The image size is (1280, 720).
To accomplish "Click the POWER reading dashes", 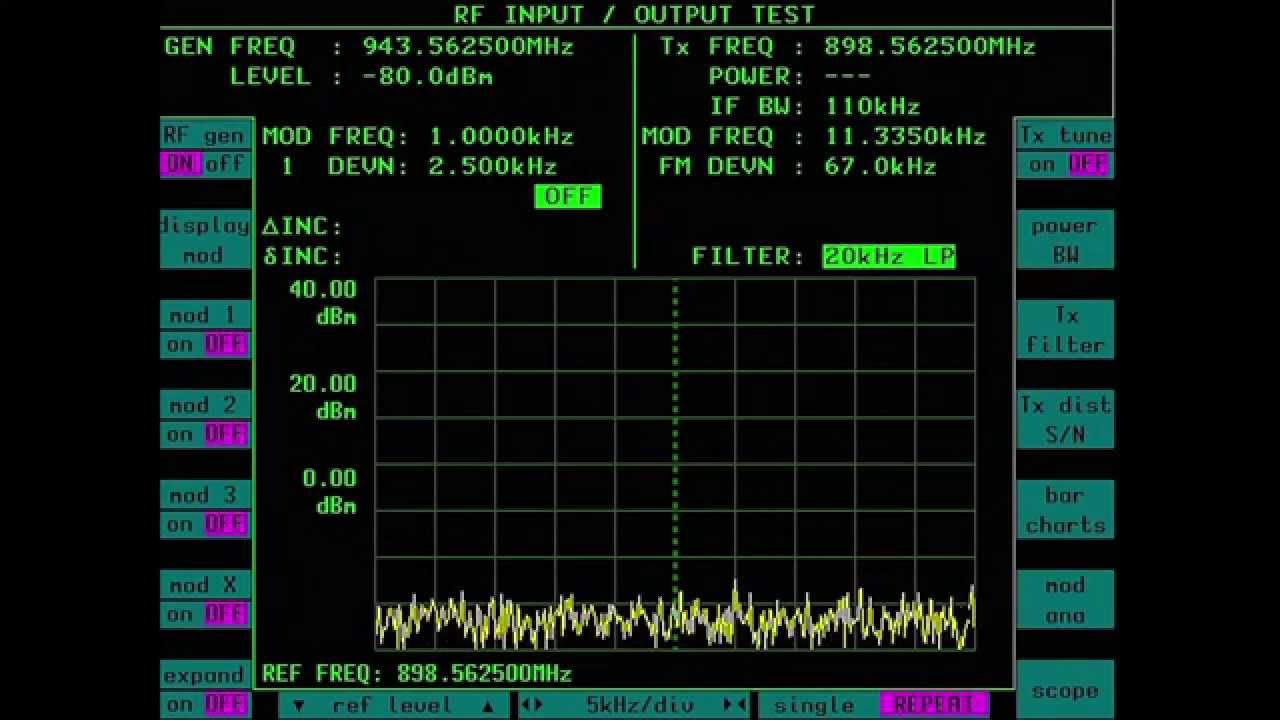I will coord(848,77).
